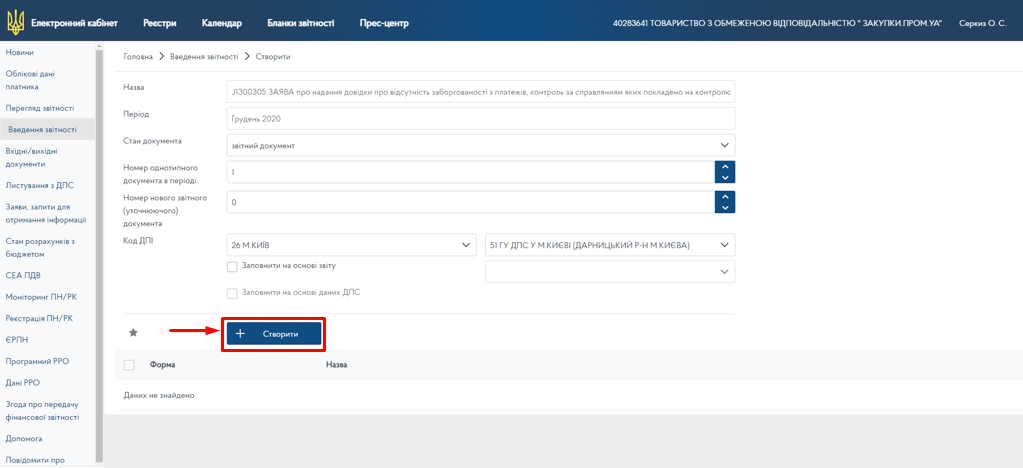The width and height of the screenshot is (1023, 468).
Task: Decrease the new reporting document number stepper
Action: pos(725,207)
